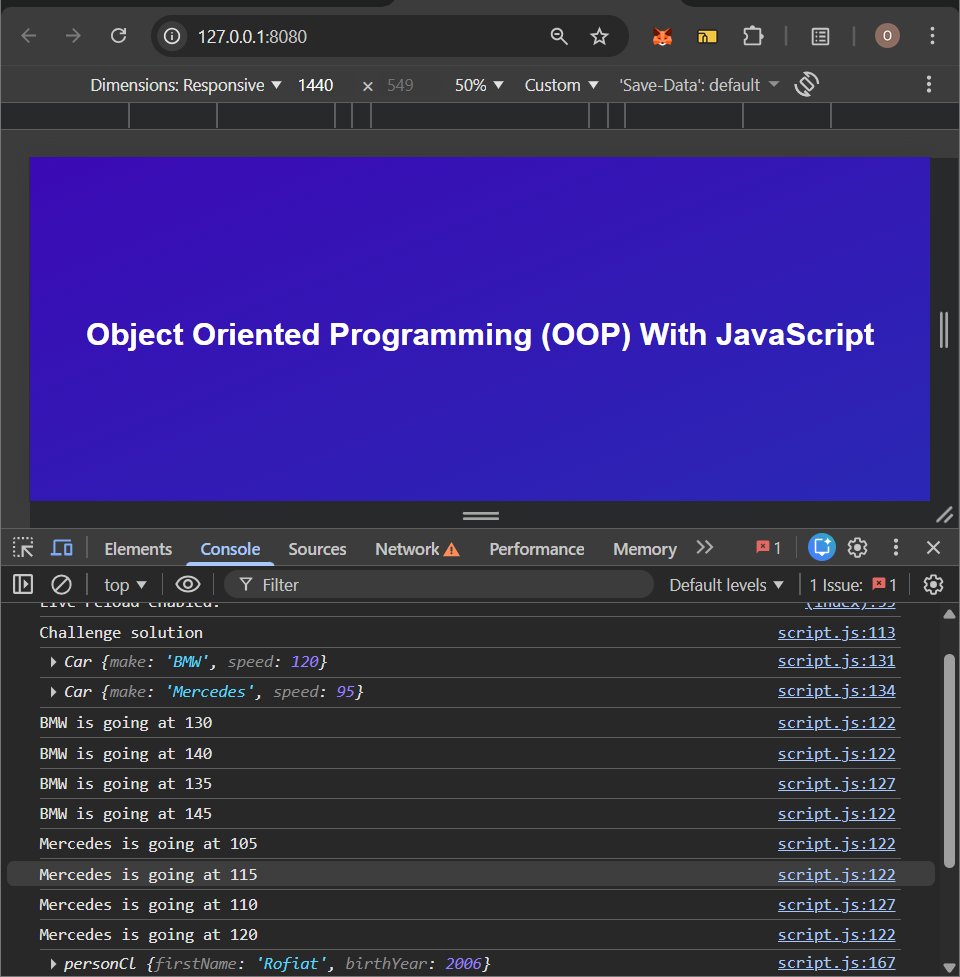Click the rotate screen orientation icon
Screen dimensions: 960x977
click(x=807, y=85)
